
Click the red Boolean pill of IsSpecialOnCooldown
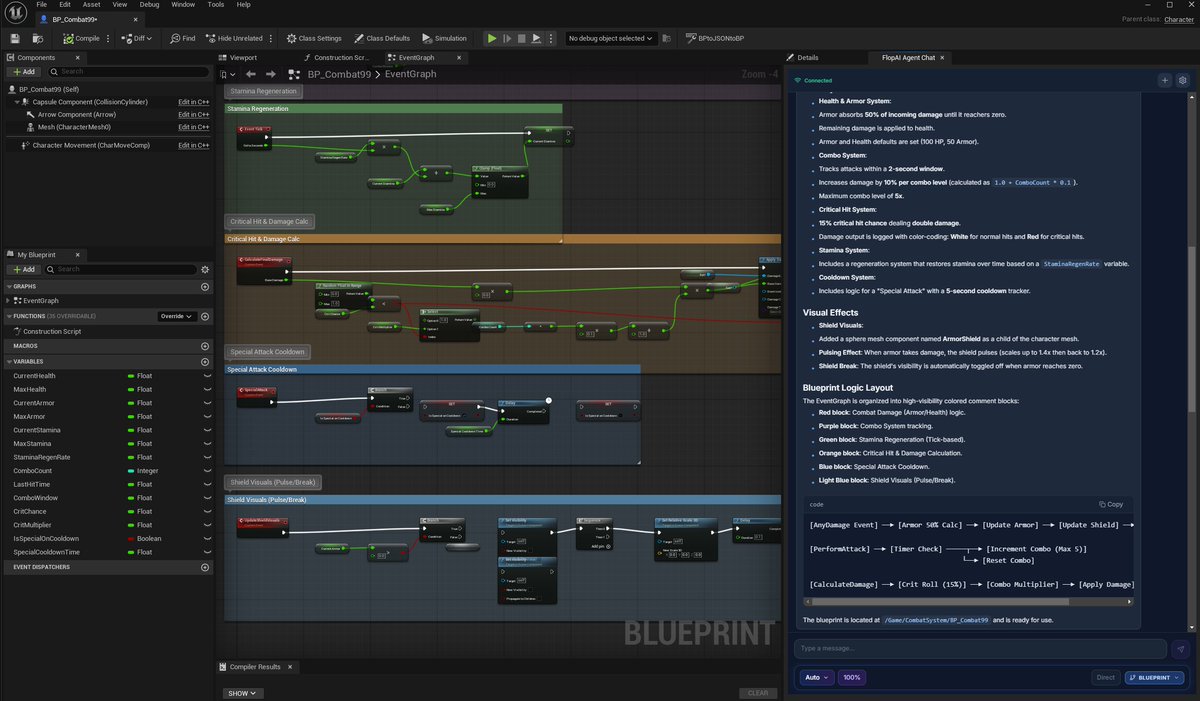(131, 538)
